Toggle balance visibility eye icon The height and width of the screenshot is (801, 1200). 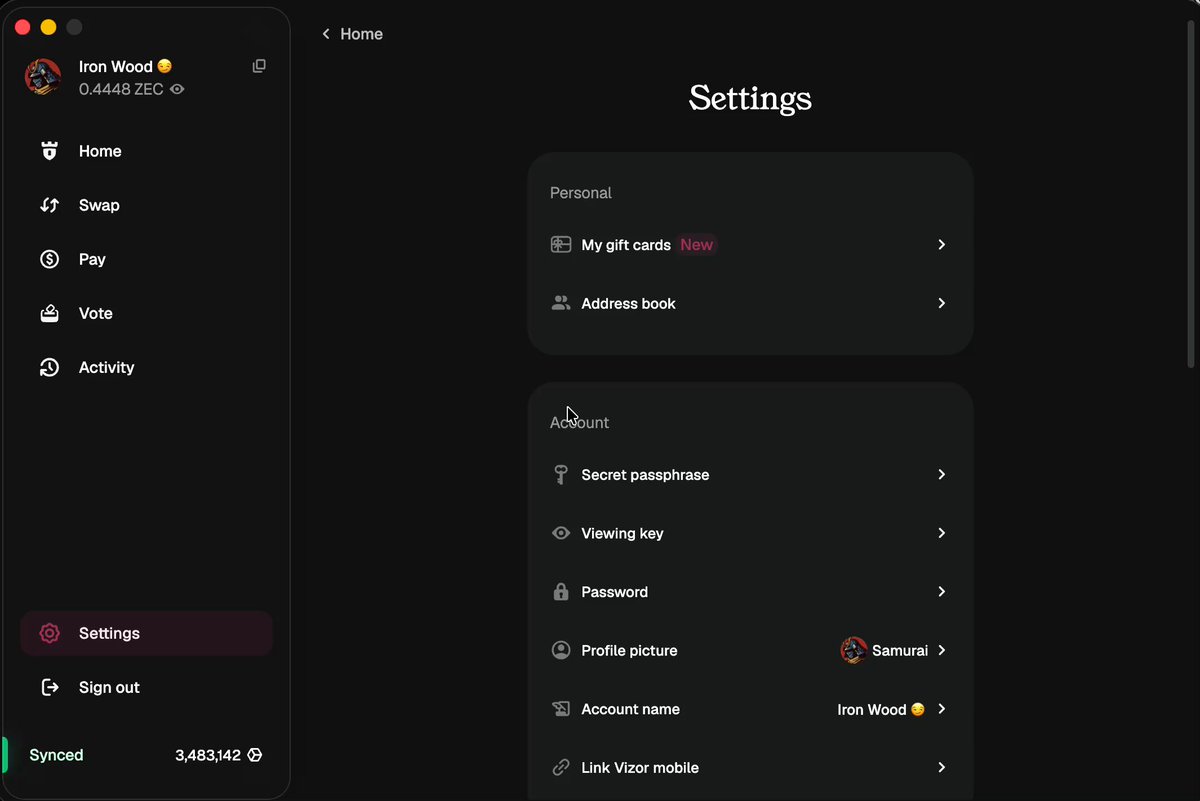coord(177,89)
